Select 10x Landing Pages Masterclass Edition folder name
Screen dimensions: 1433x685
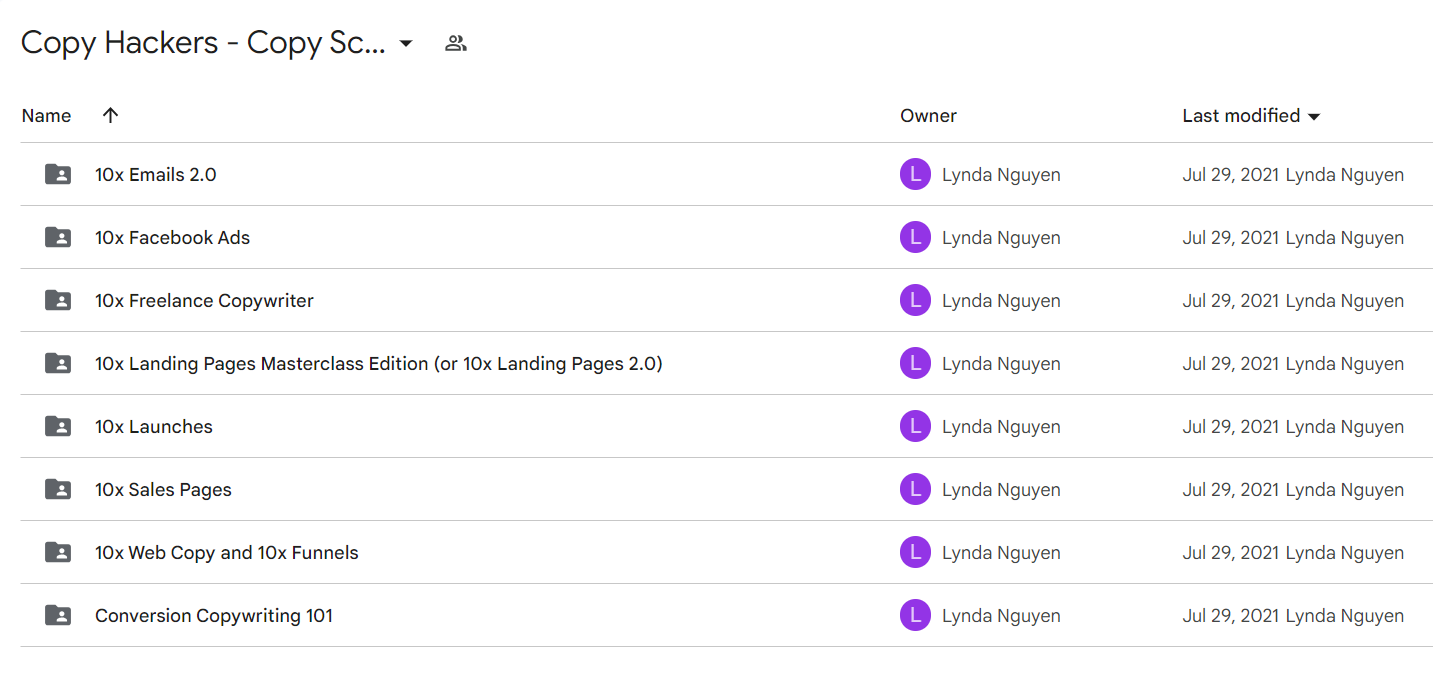379,364
